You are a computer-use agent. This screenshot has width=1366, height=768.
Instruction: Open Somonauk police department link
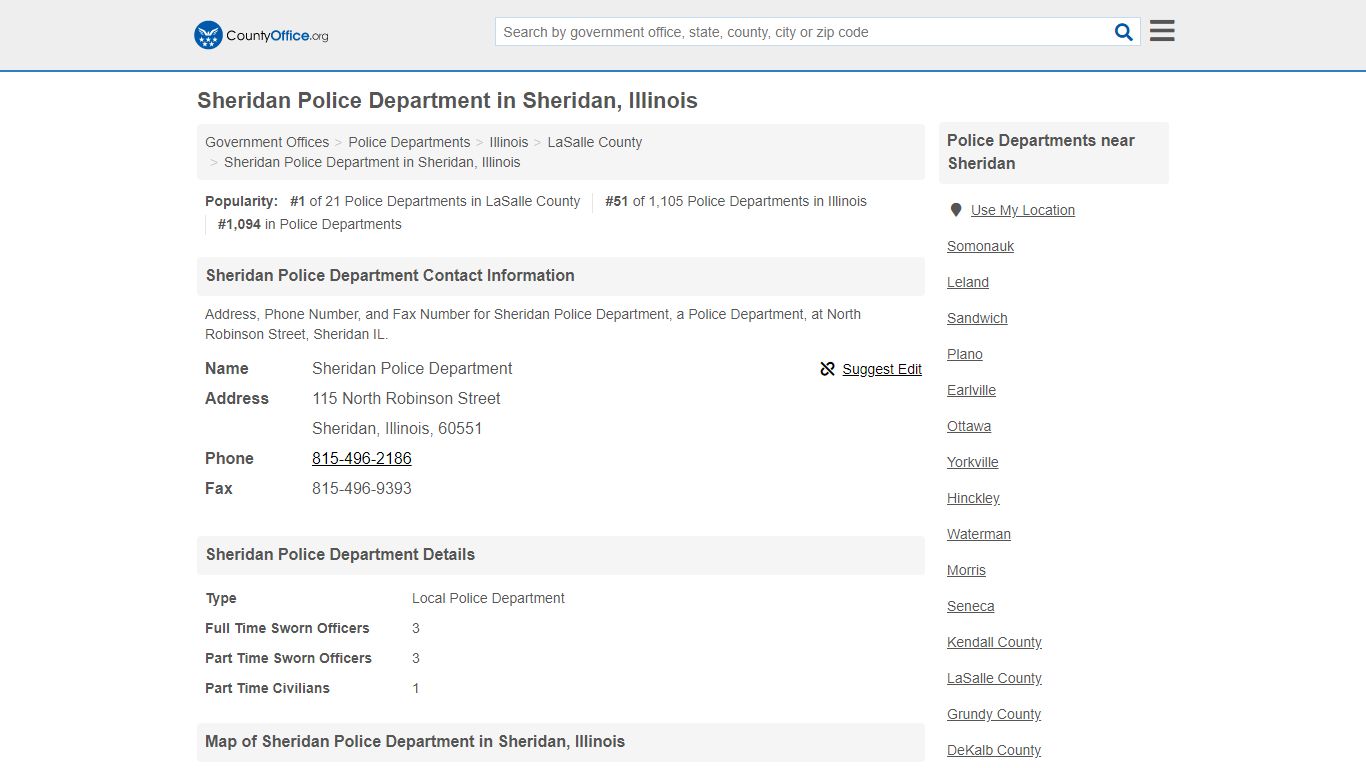[981, 246]
